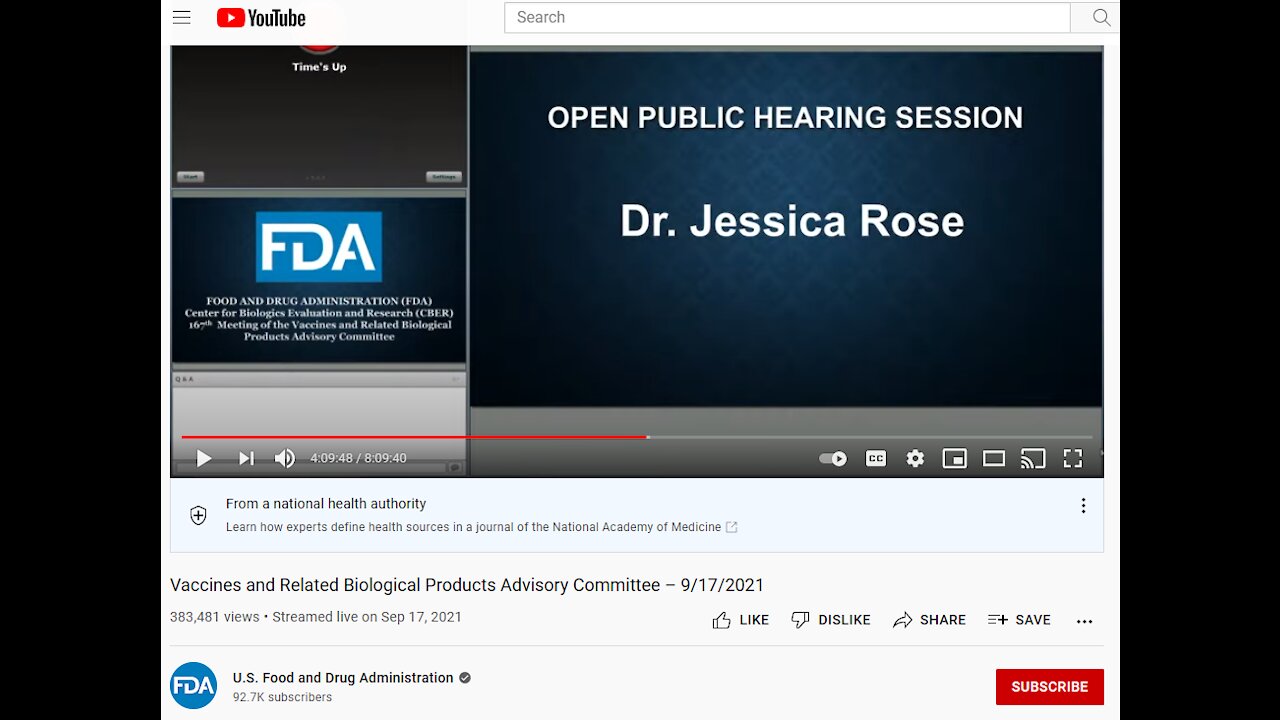
Task: Go to YouTube home via logo
Action: [261, 17]
